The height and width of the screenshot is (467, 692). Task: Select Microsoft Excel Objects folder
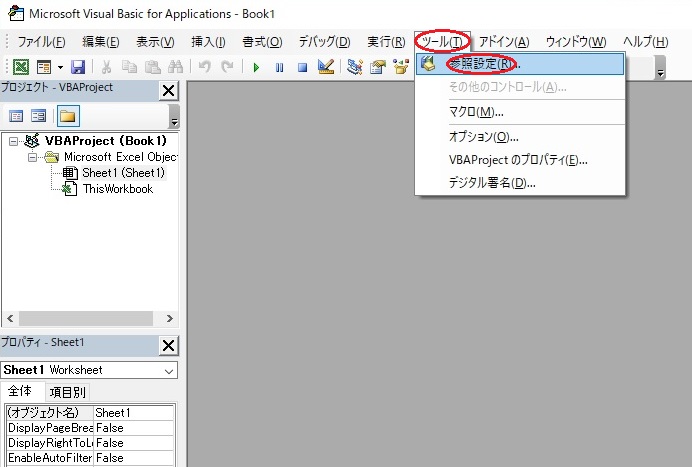point(120,157)
